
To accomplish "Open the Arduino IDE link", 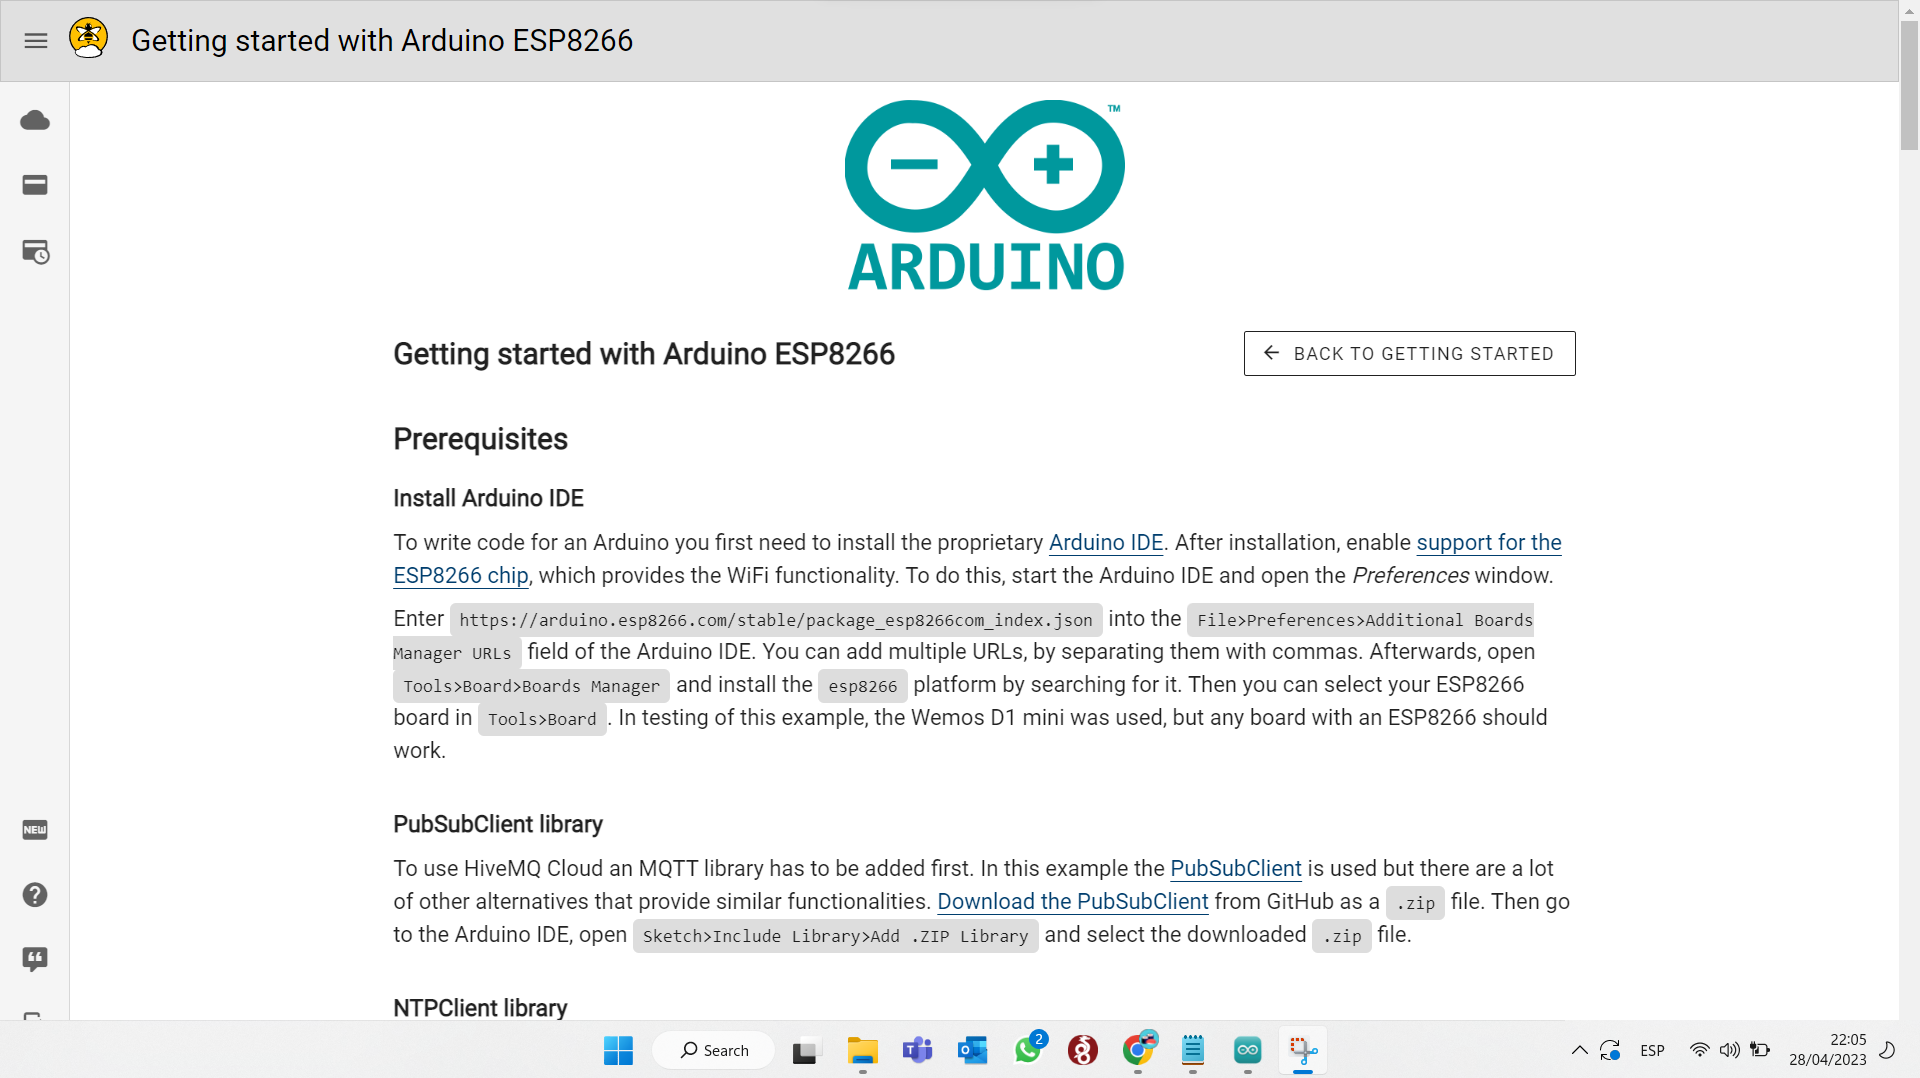I will point(1106,542).
